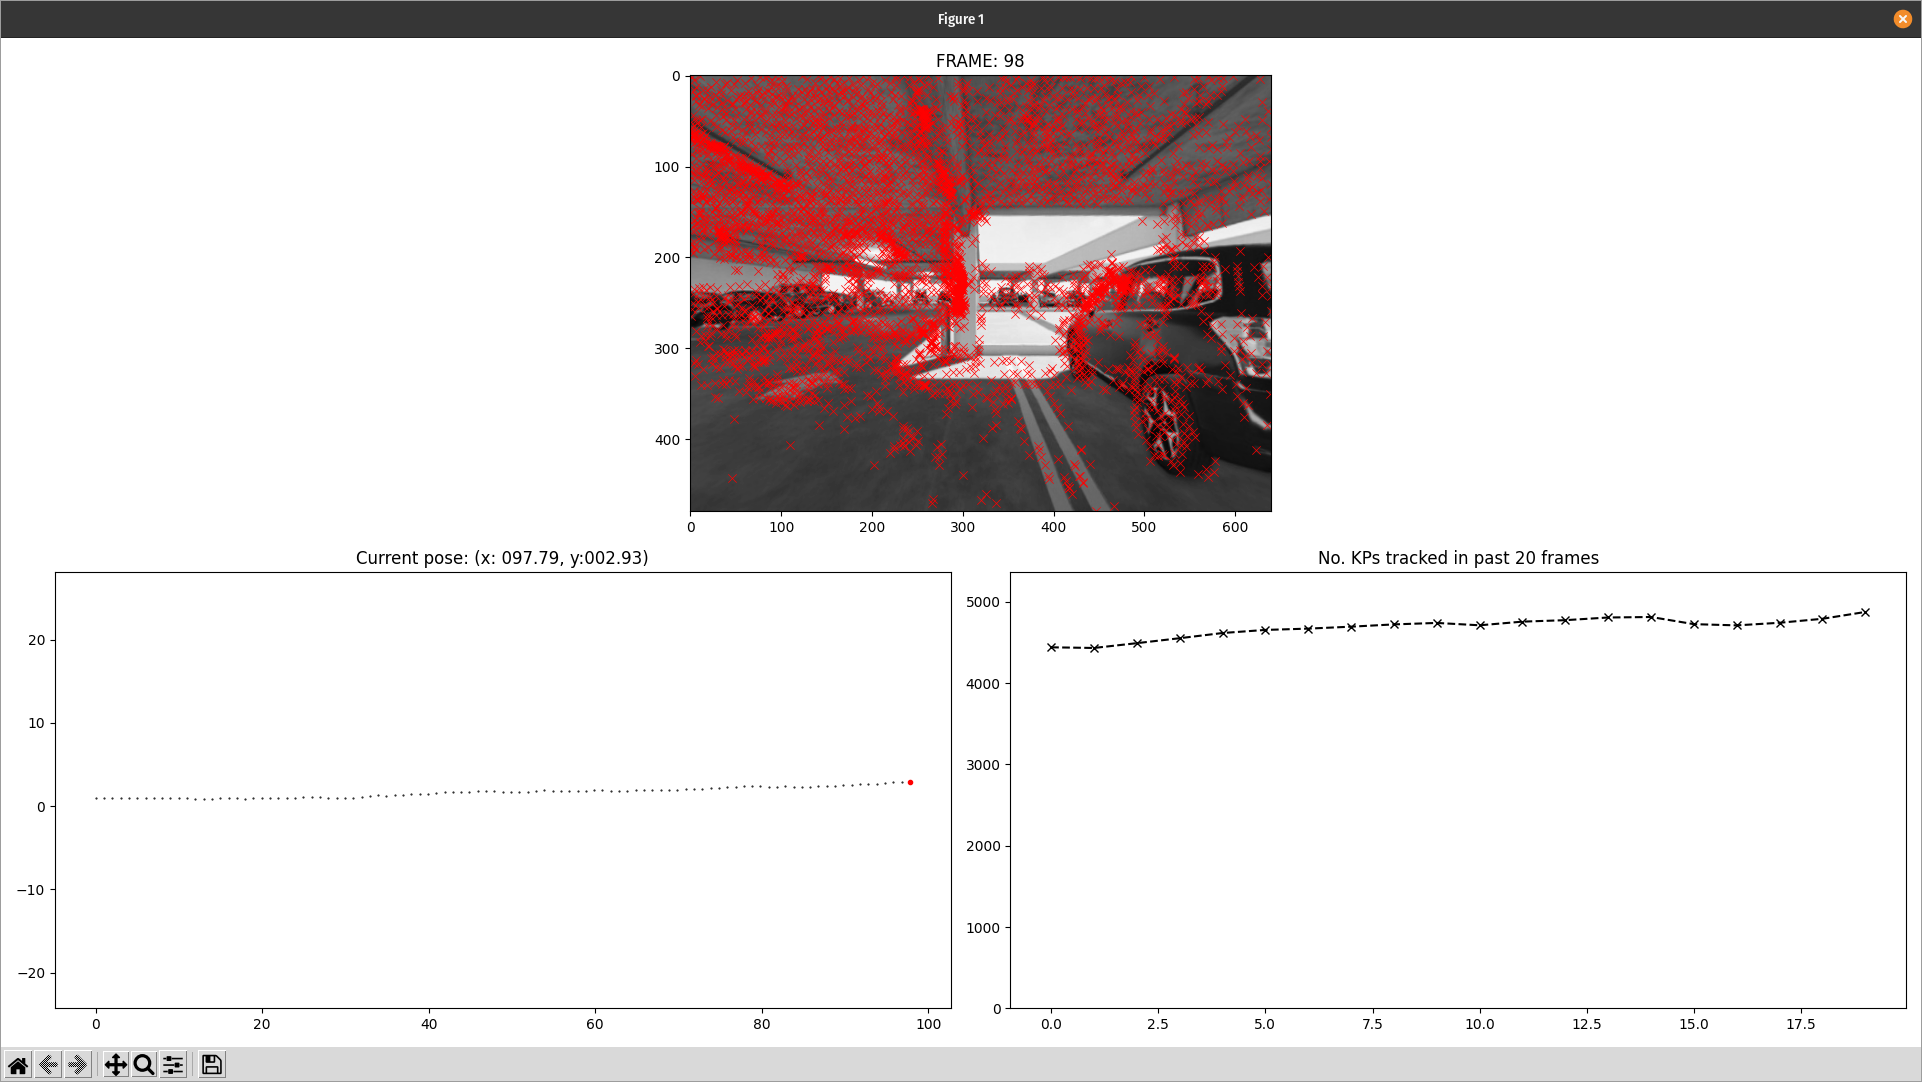Image resolution: width=1922 pixels, height=1082 pixels.
Task: Click the 100 tick under trajectory plot
Action: click(928, 1024)
